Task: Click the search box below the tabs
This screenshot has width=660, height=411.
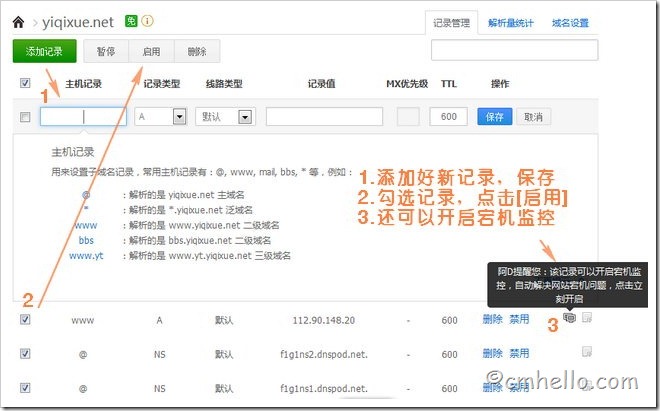Action: 514,50
